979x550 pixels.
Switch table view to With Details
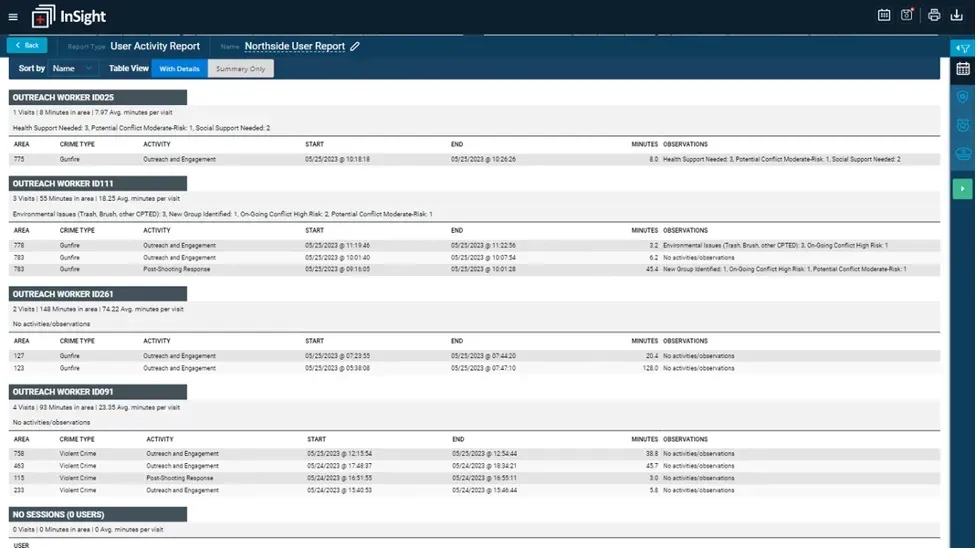tap(179, 69)
